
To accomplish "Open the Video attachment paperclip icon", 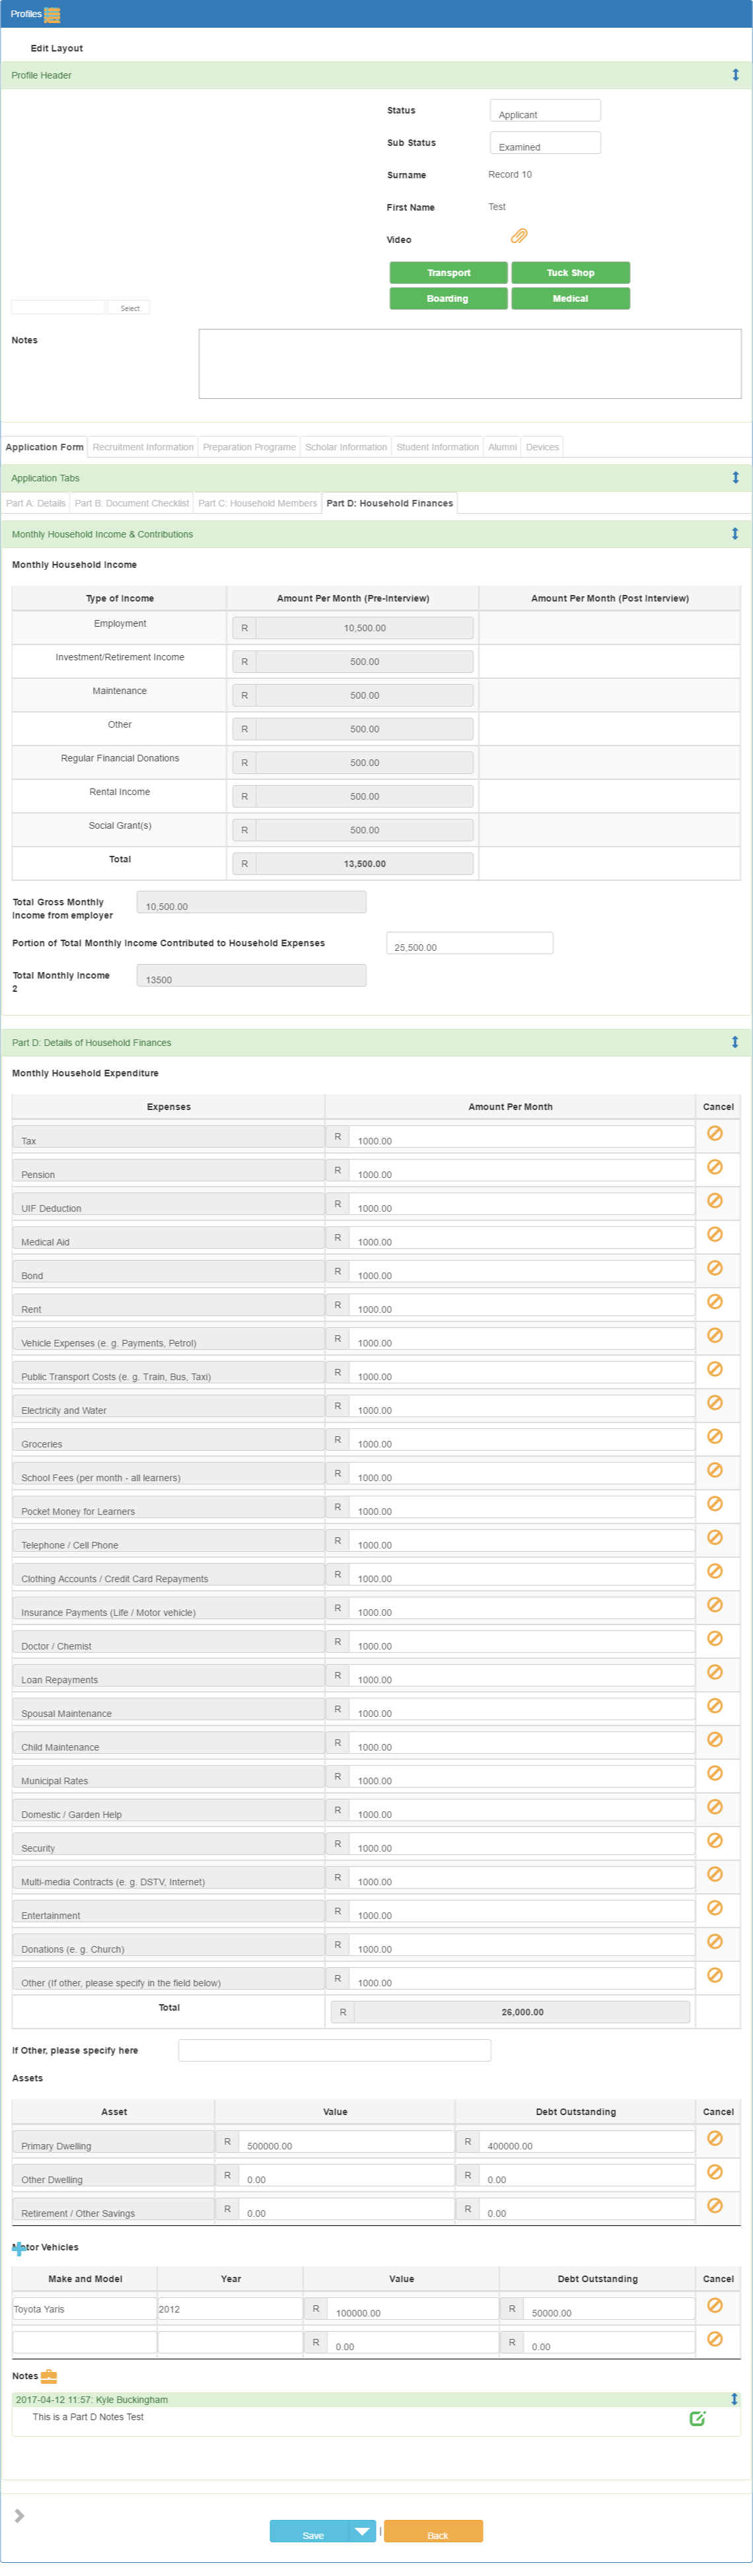I will [518, 237].
